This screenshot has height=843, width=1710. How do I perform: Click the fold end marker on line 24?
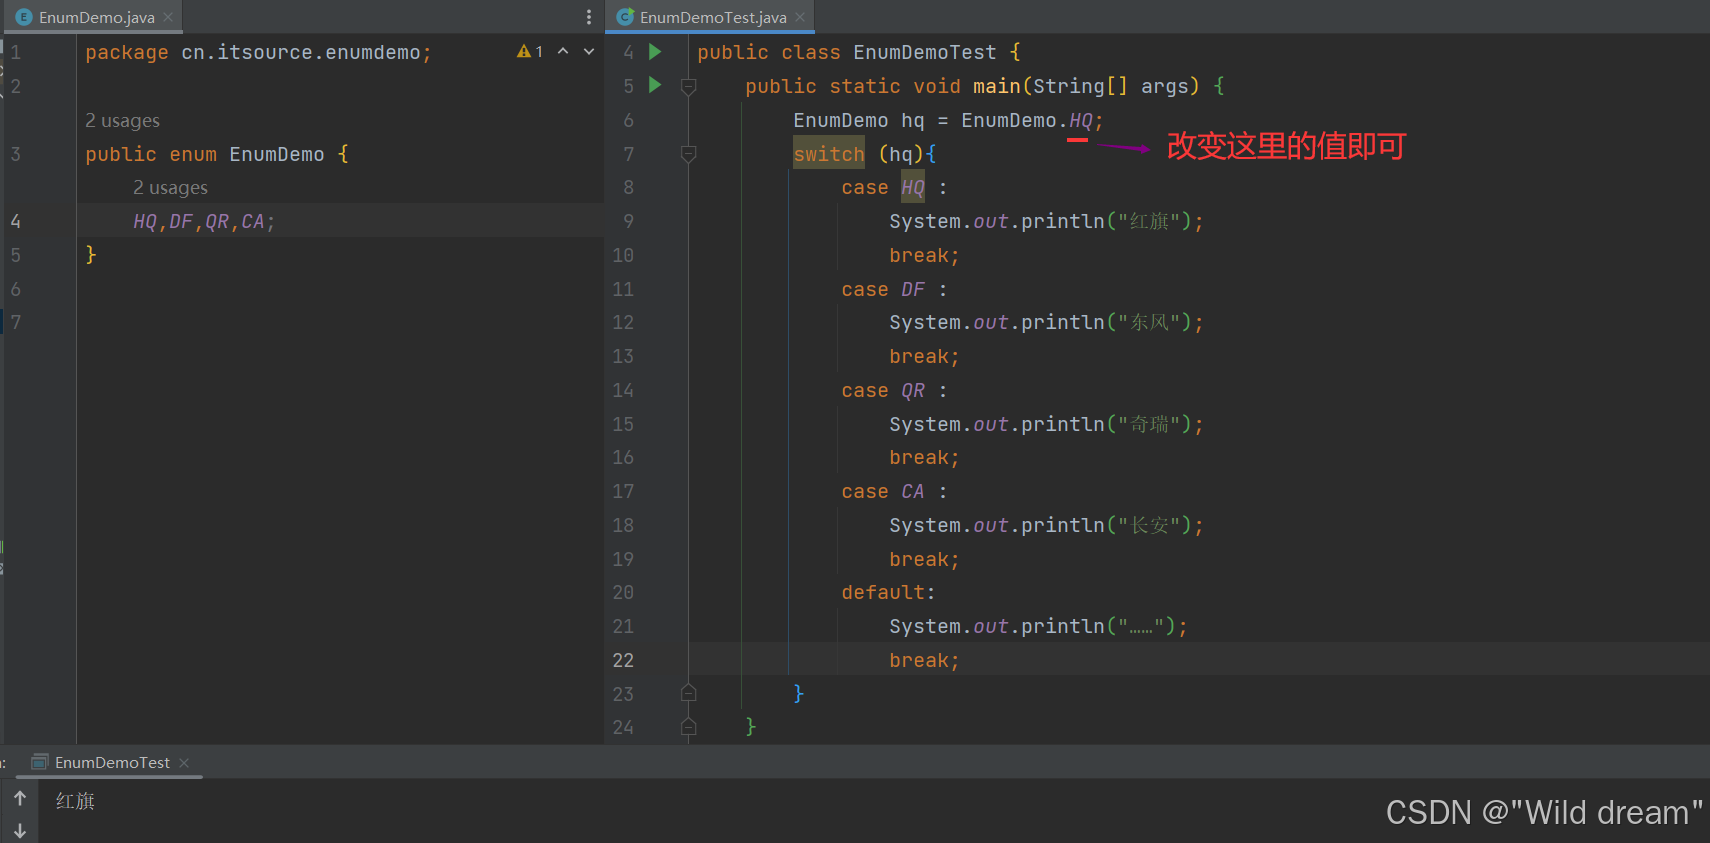tap(688, 727)
